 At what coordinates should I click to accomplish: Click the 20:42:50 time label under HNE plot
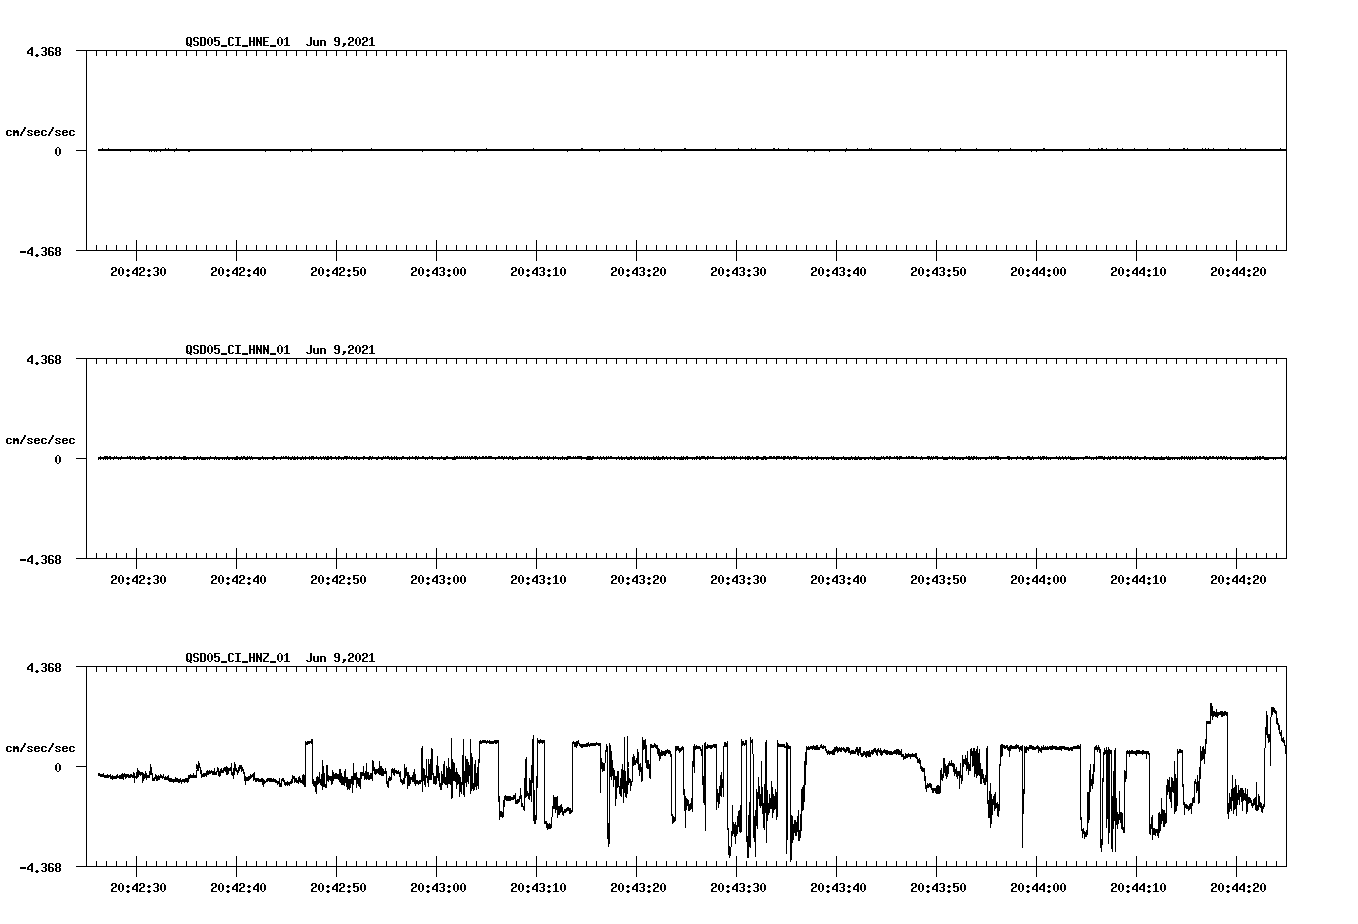tap(338, 272)
